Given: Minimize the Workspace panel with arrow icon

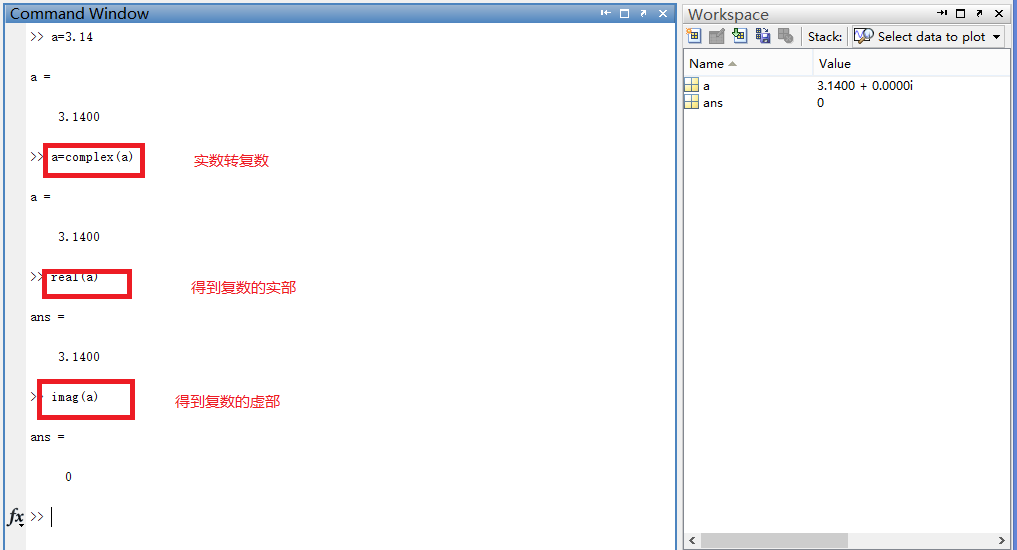Looking at the screenshot, I should [x=942, y=13].
